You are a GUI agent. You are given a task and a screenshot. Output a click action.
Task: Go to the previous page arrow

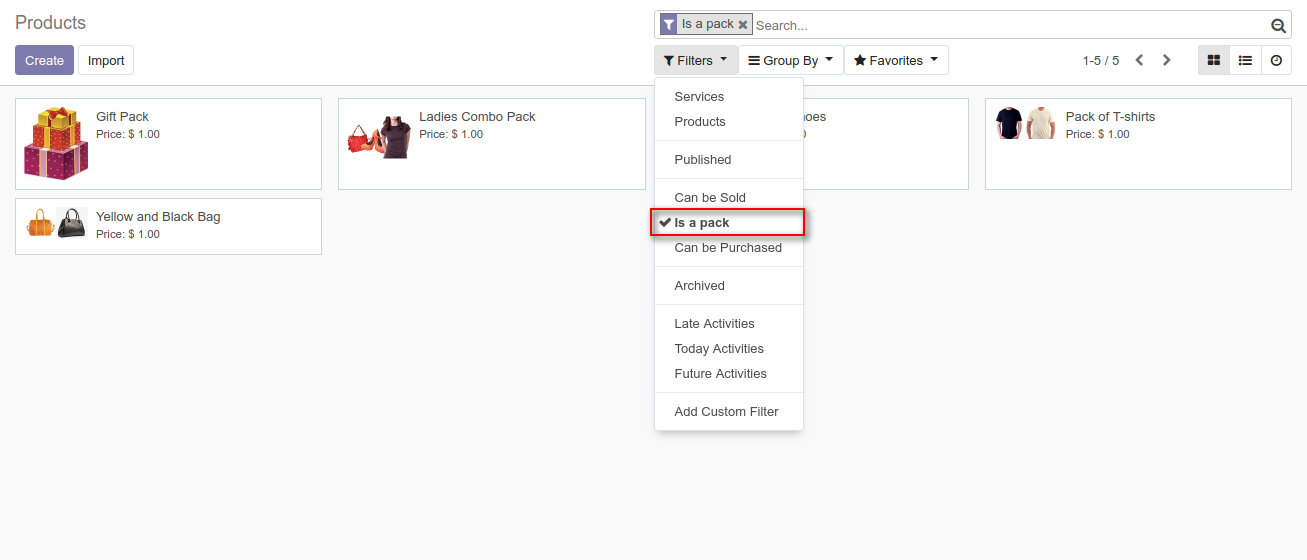point(1139,60)
